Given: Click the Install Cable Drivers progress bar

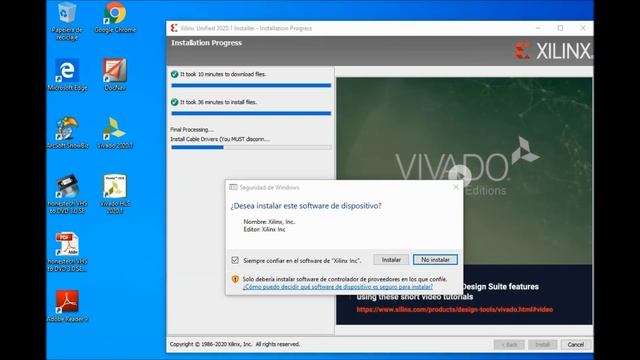Looking at the screenshot, I should (x=251, y=147).
